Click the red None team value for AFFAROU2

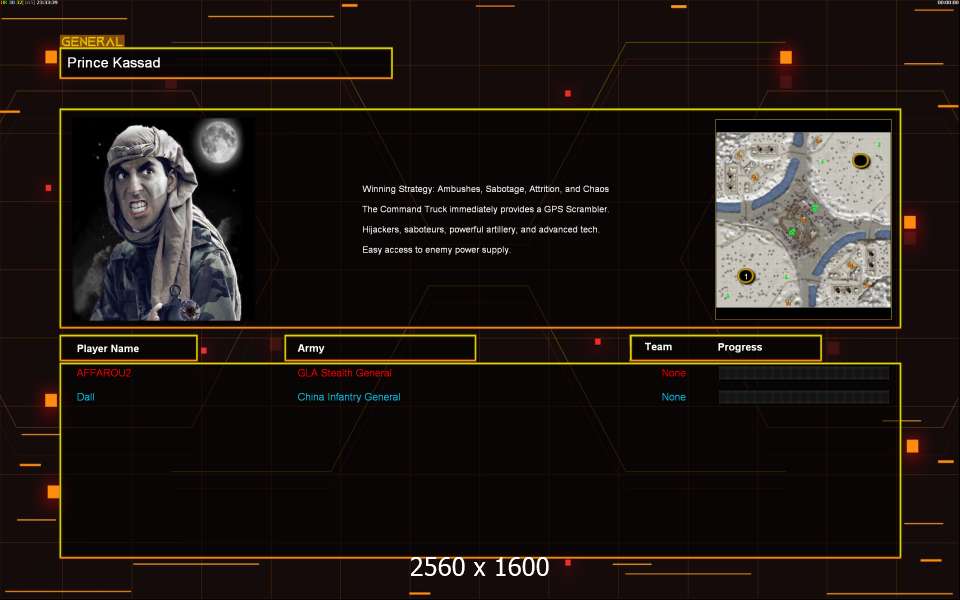pyautogui.click(x=673, y=373)
